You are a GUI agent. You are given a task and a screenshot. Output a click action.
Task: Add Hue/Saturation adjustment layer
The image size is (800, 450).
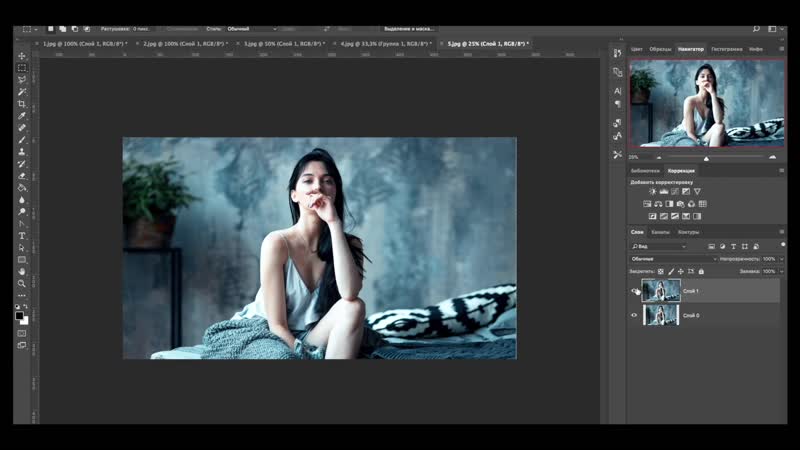point(647,204)
